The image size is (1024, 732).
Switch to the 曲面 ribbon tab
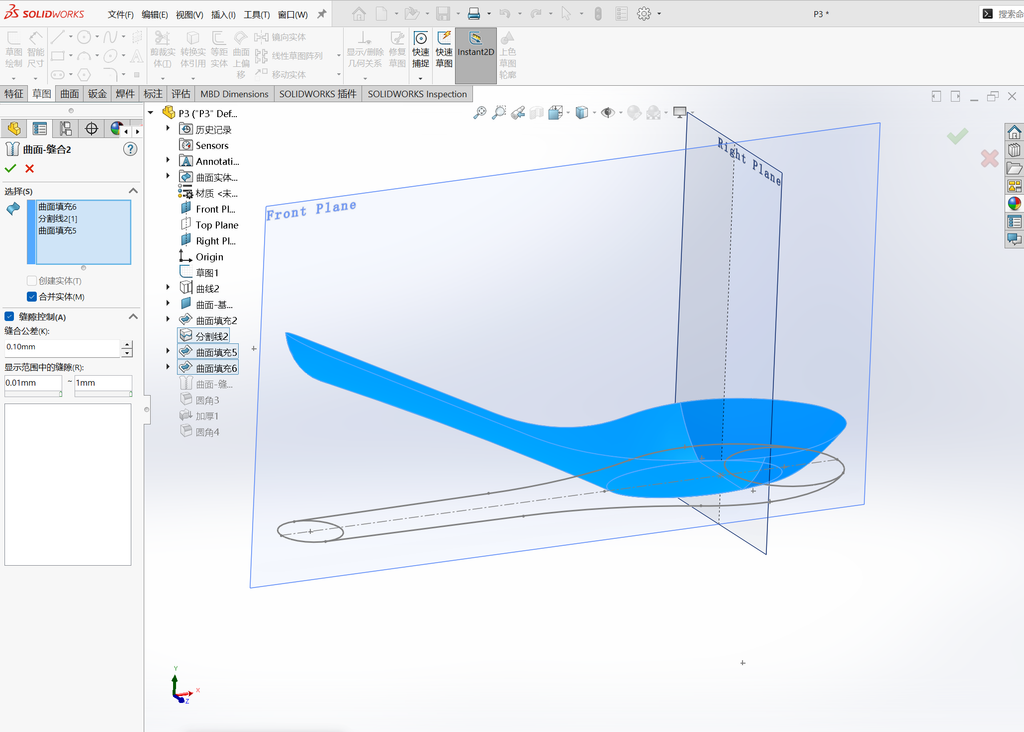click(x=70, y=94)
